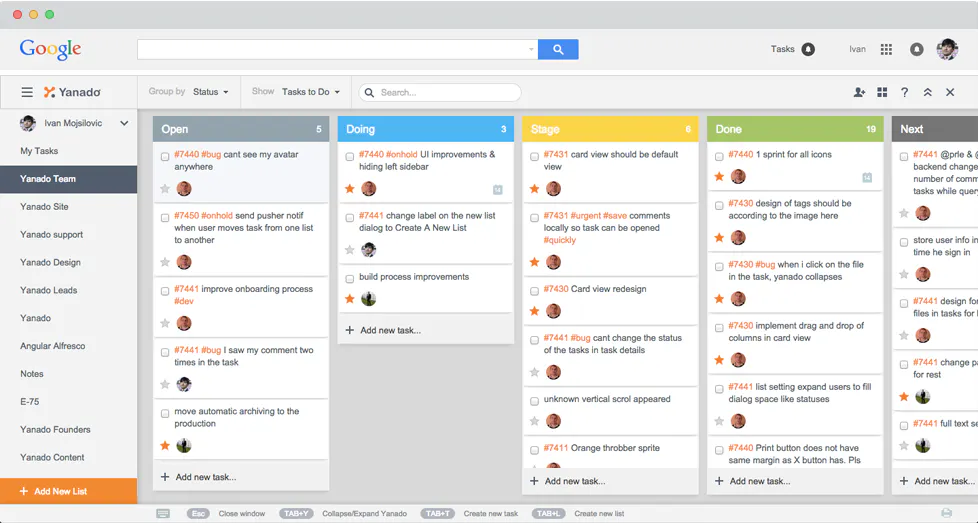Click the Yanado logo
The height and width of the screenshot is (523, 978).
click(72, 92)
